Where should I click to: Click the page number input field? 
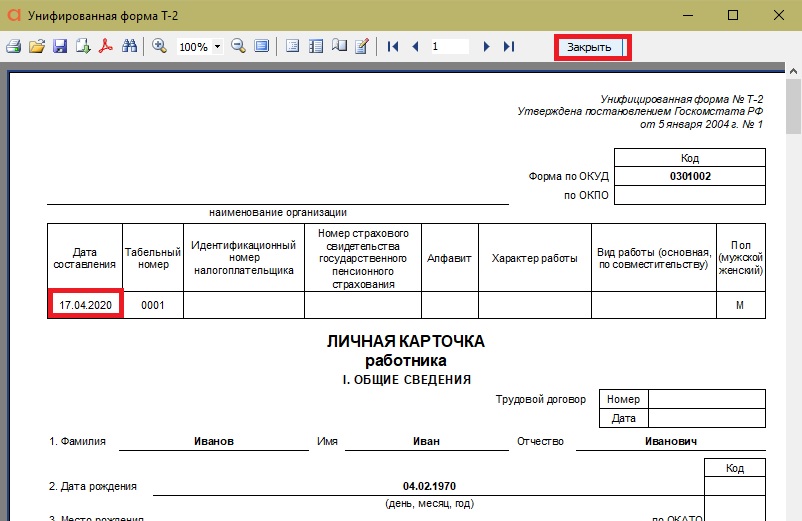pyautogui.click(x=449, y=47)
